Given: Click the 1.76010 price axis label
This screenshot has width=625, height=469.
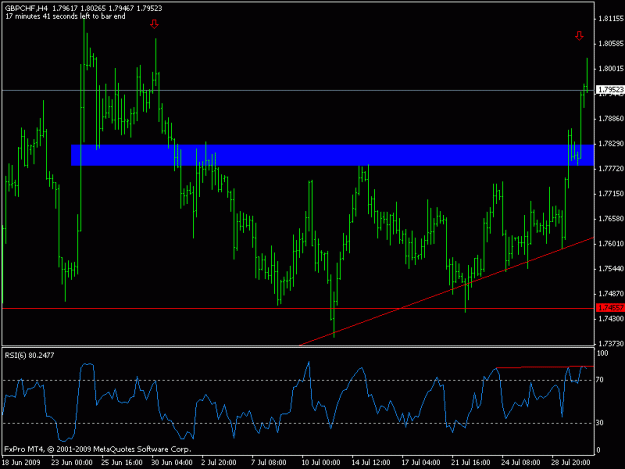Looking at the screenshot, I should click(611, 243).
